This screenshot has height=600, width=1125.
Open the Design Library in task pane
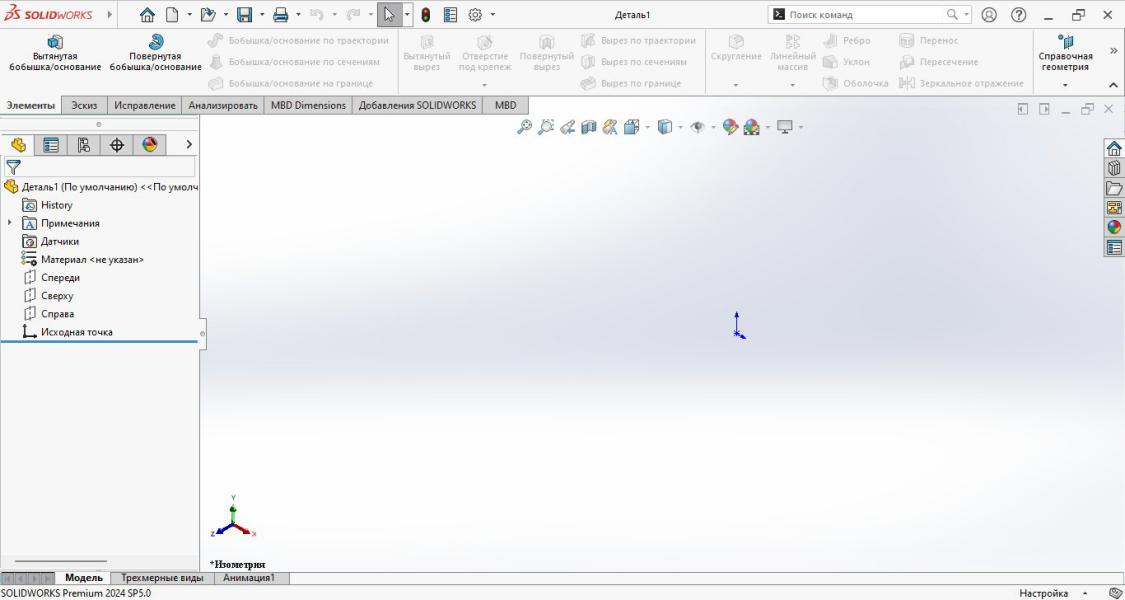1114,168
